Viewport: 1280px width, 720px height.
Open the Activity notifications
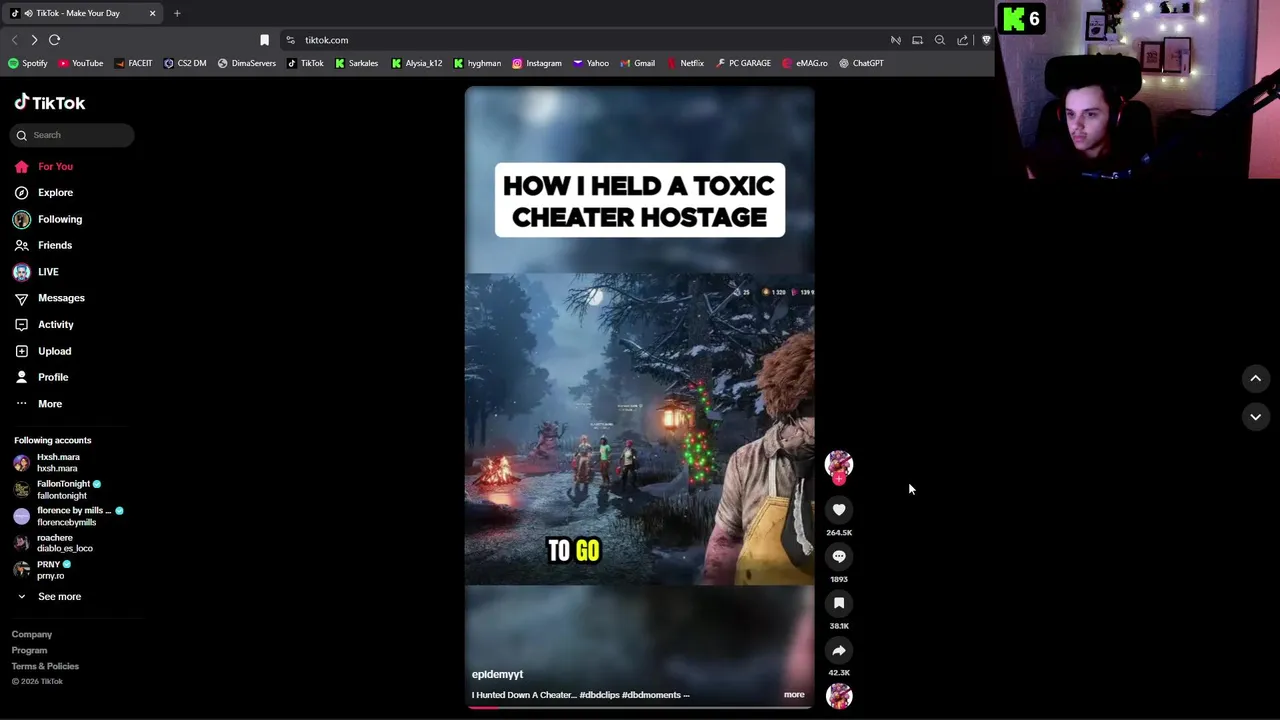(x=44, y=324)
